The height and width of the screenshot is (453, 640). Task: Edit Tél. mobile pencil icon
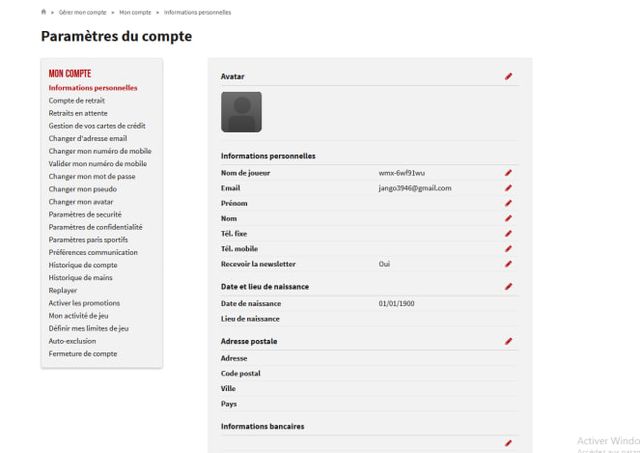tap(508, 249)
